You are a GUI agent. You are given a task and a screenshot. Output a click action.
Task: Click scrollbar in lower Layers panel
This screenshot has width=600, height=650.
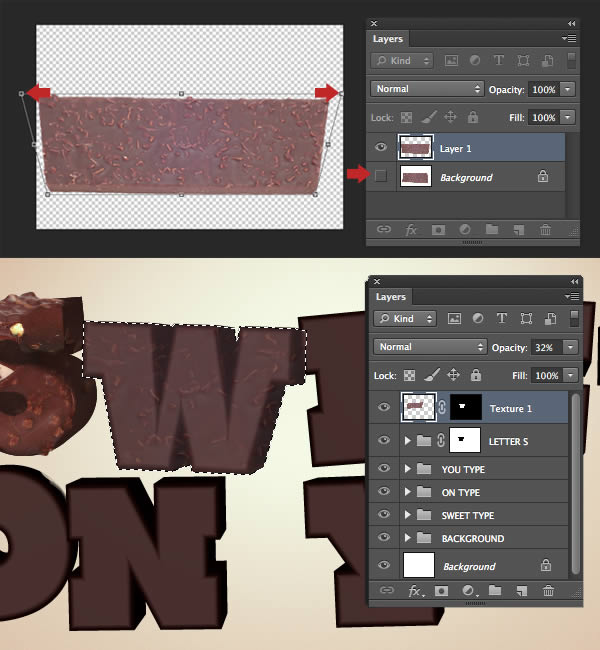575,483
